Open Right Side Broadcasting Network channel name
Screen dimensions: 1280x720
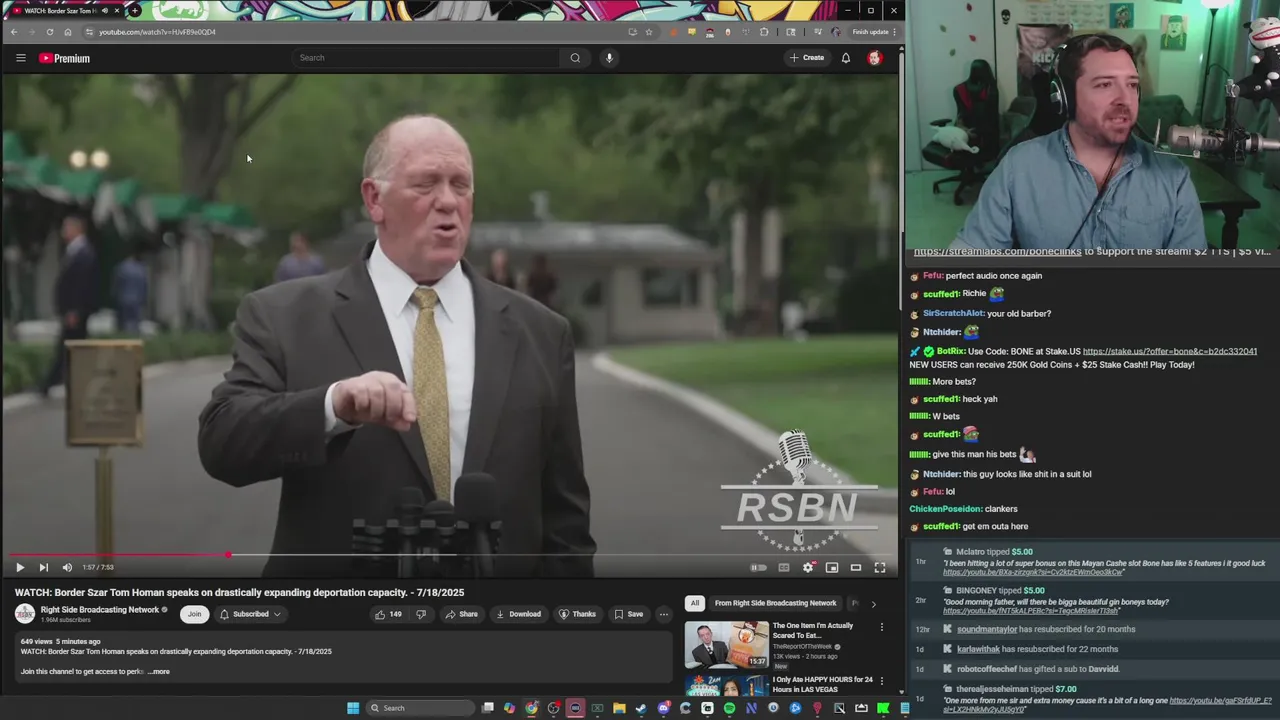point(100,610)
